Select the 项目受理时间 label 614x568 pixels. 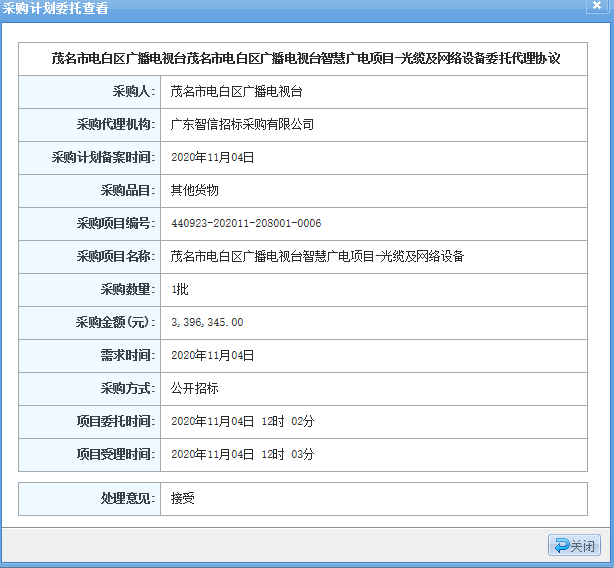(116, 454)
